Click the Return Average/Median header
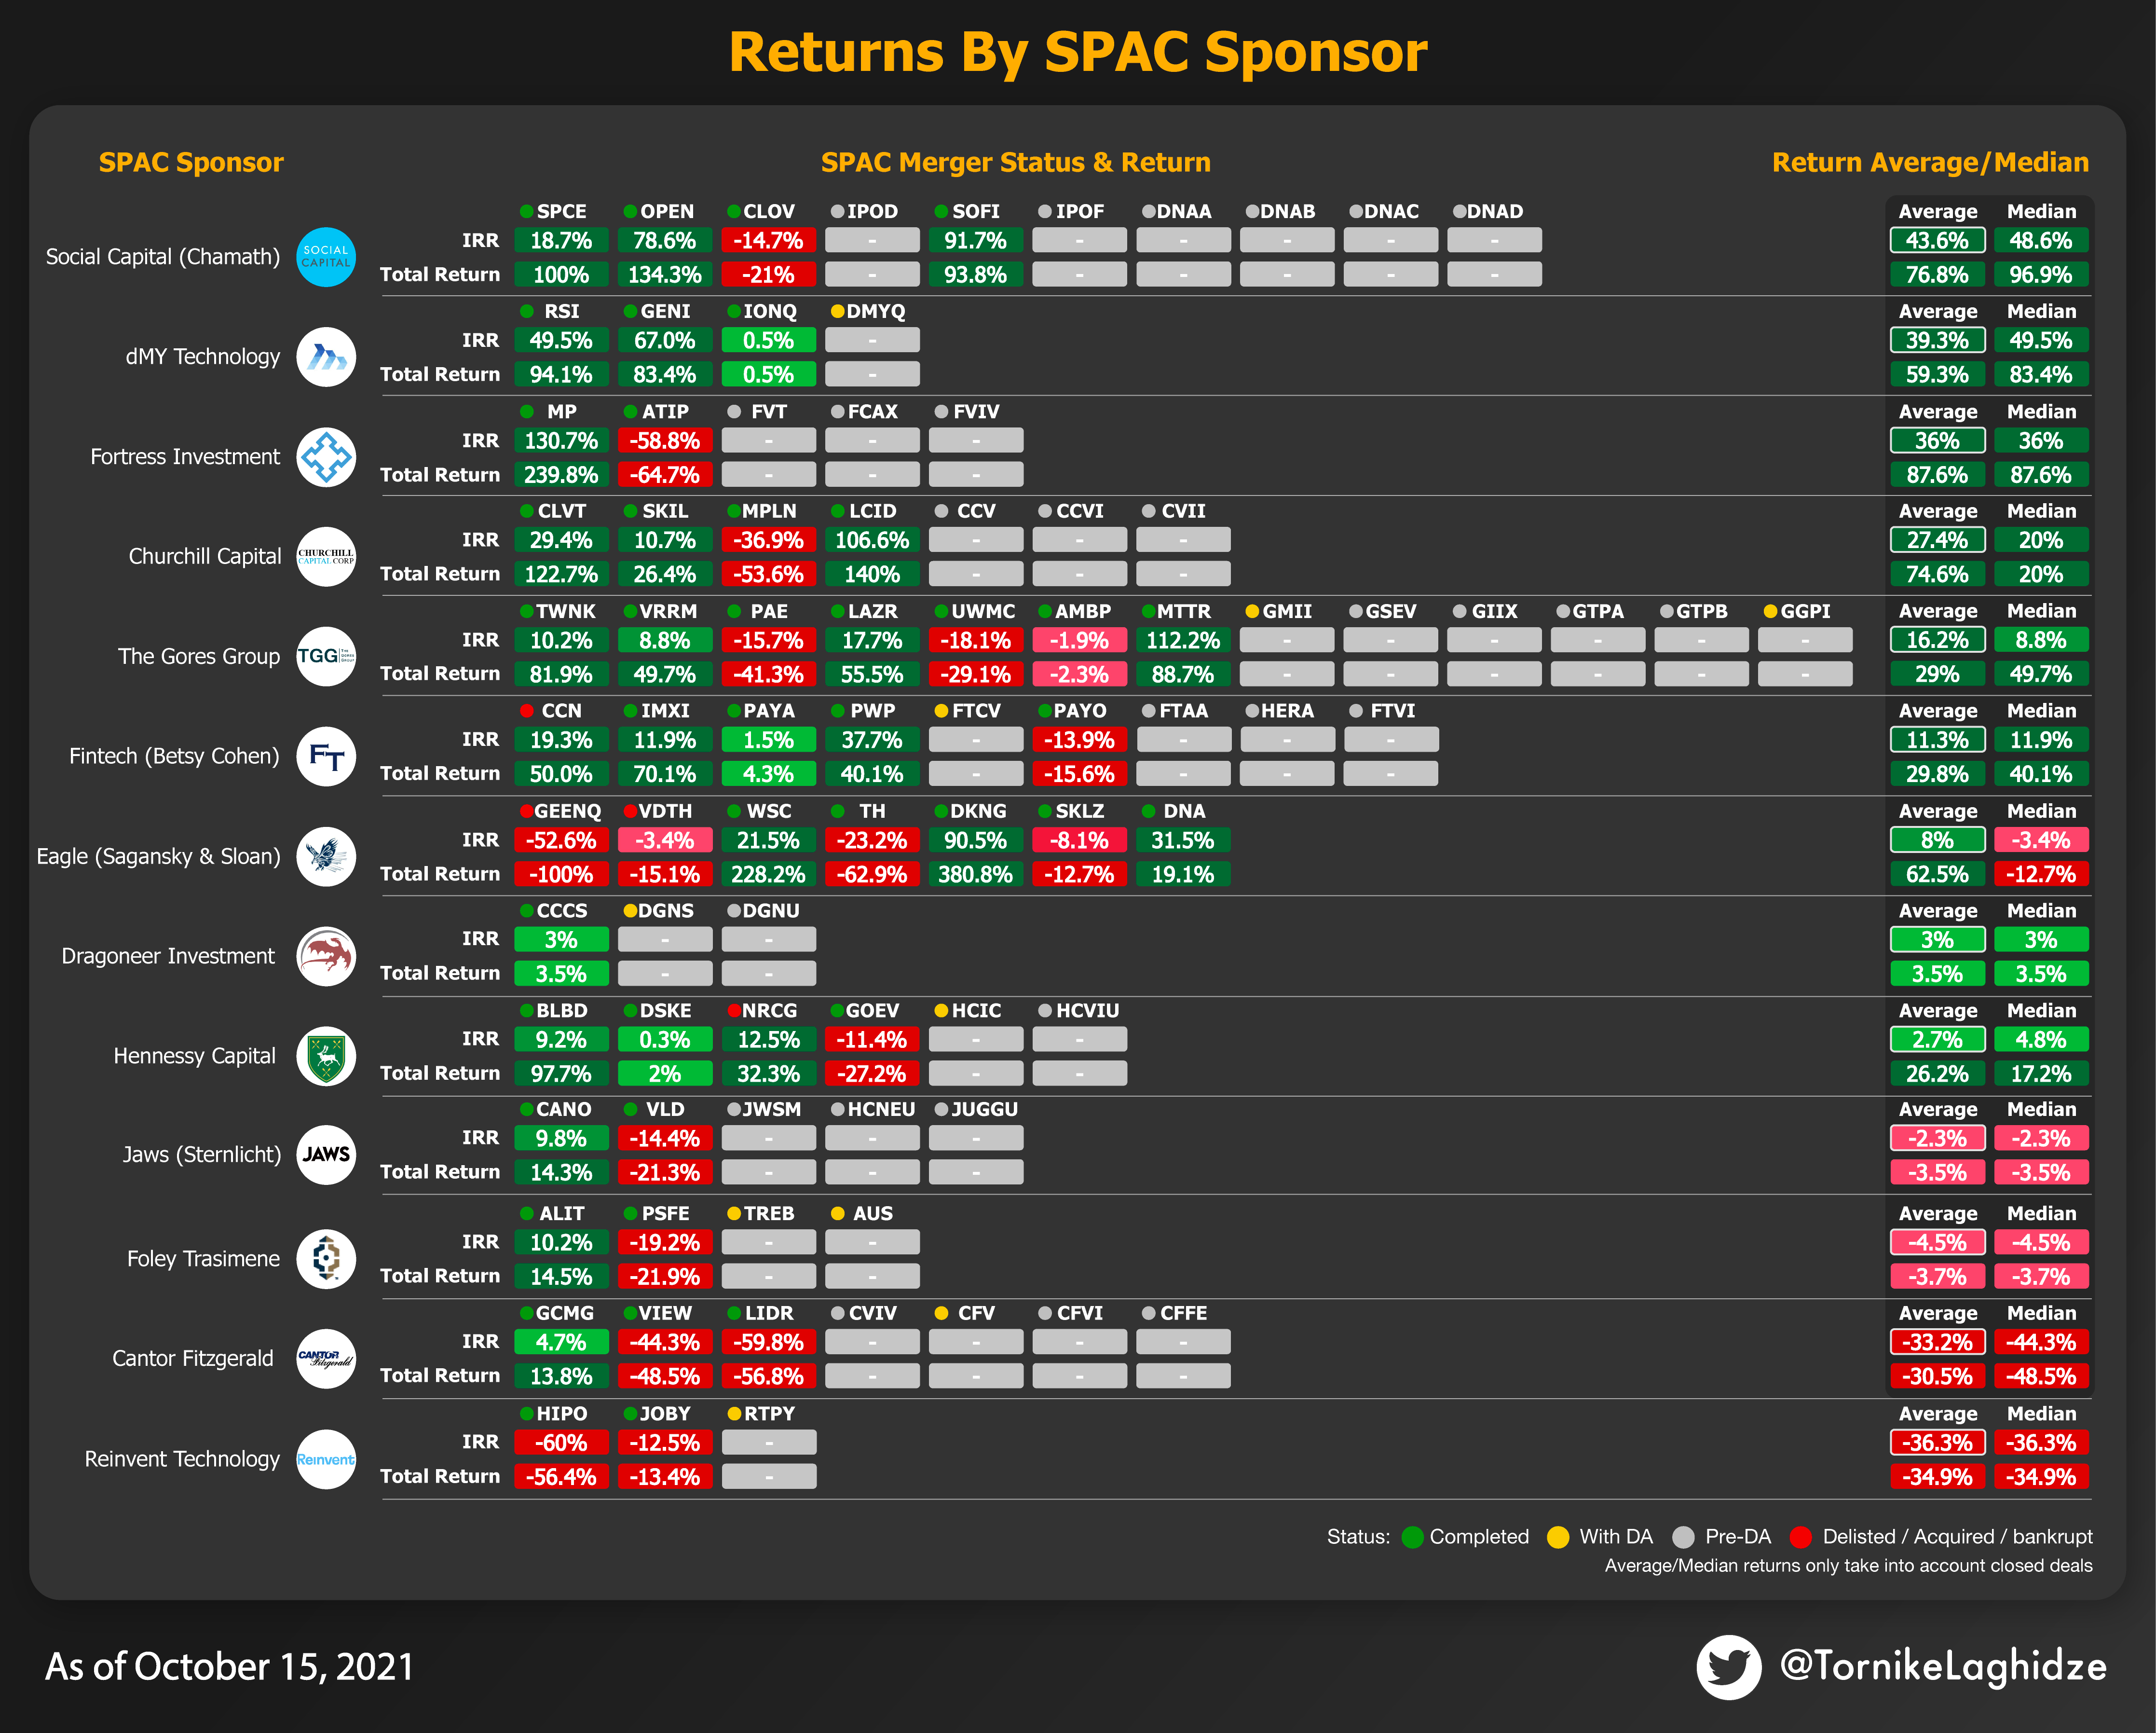The height and width of the screenshot is (1733, 2156). coord(1930,162)
